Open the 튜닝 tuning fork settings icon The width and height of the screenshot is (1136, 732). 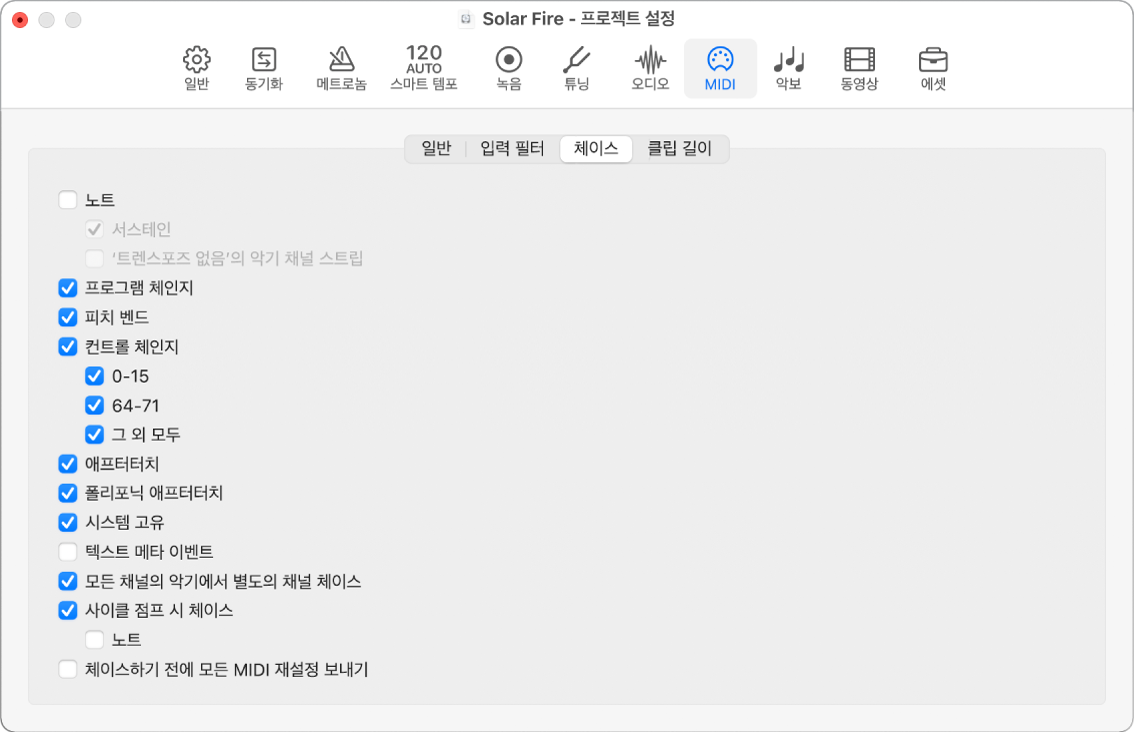point(577,68)
